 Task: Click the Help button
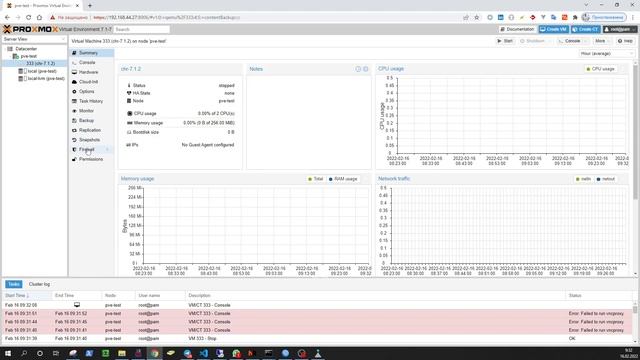[x=625, y=41]
